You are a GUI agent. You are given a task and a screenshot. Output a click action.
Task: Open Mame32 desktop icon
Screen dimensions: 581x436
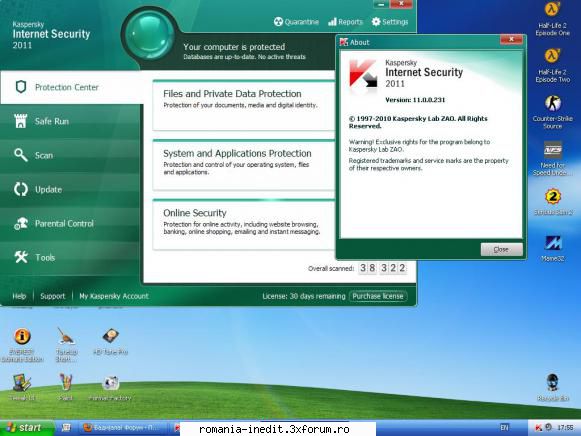point(553,248)
